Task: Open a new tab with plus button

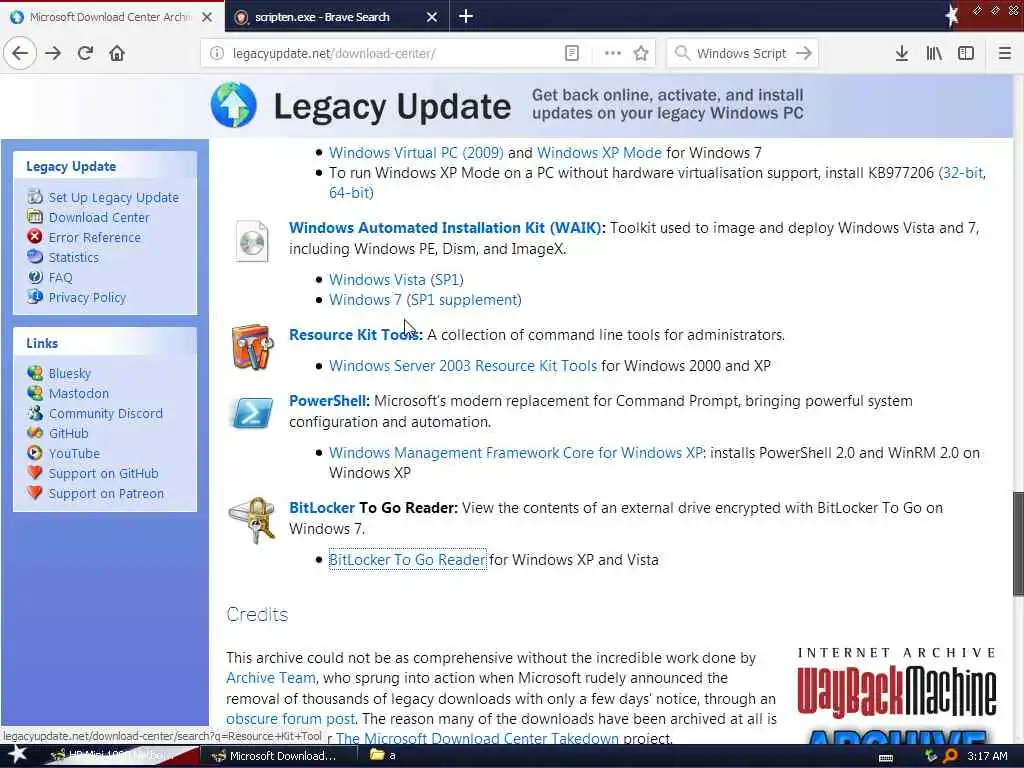Action: point(466,16)
